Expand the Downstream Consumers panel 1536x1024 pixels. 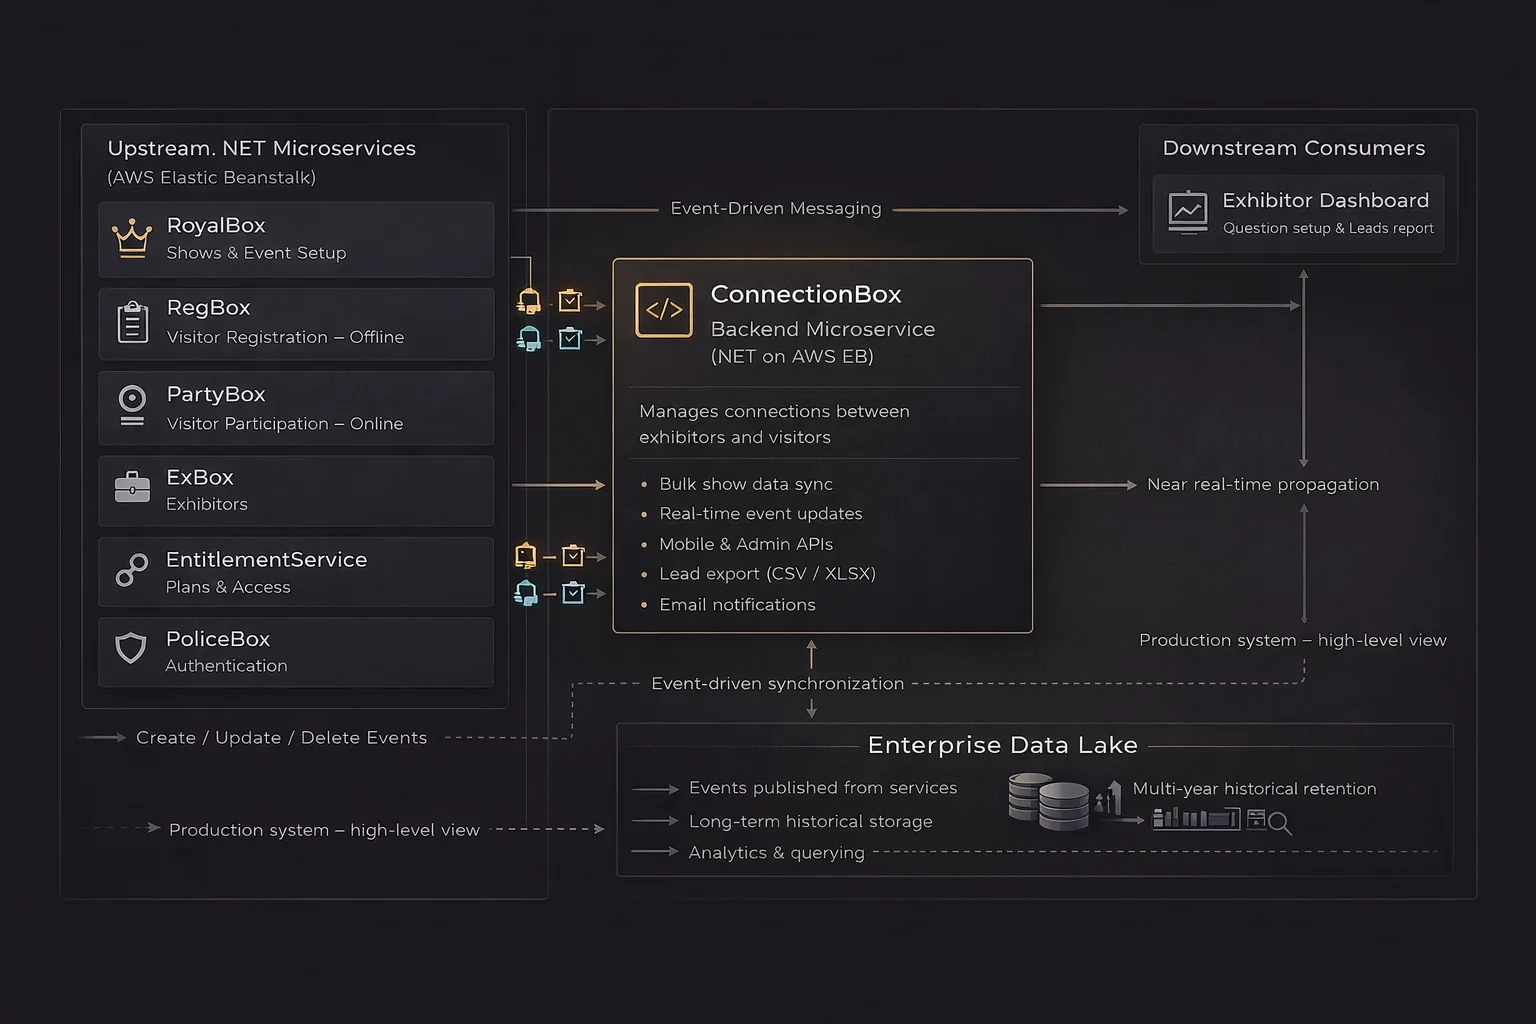1294,147
